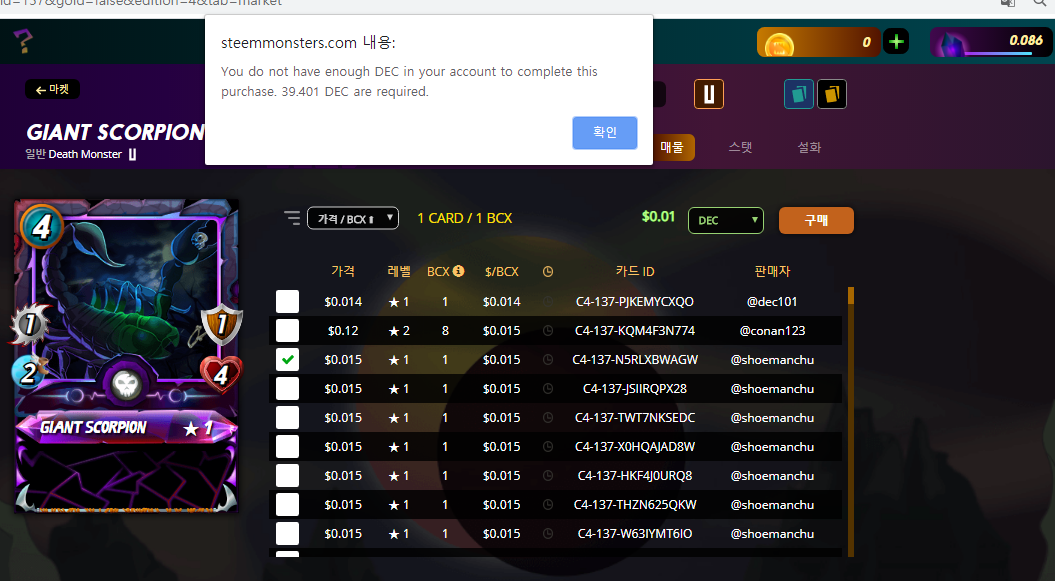Sort by the $/BCX column header
The height and width of the screenshot is (581, 1055).
[x=501, y=272]
